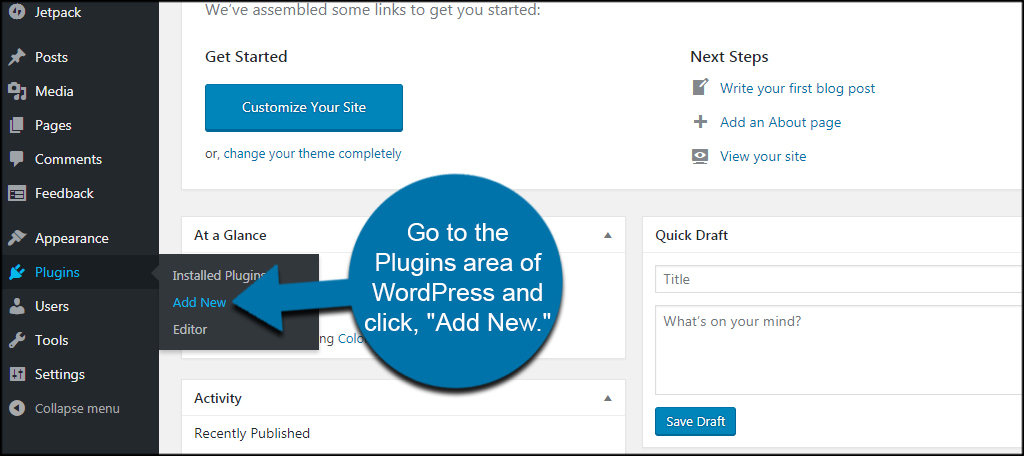Viewport: 1024px width, 456px height.
Task: Click the plus icon beside Add an About page
Action: (700, 122)
